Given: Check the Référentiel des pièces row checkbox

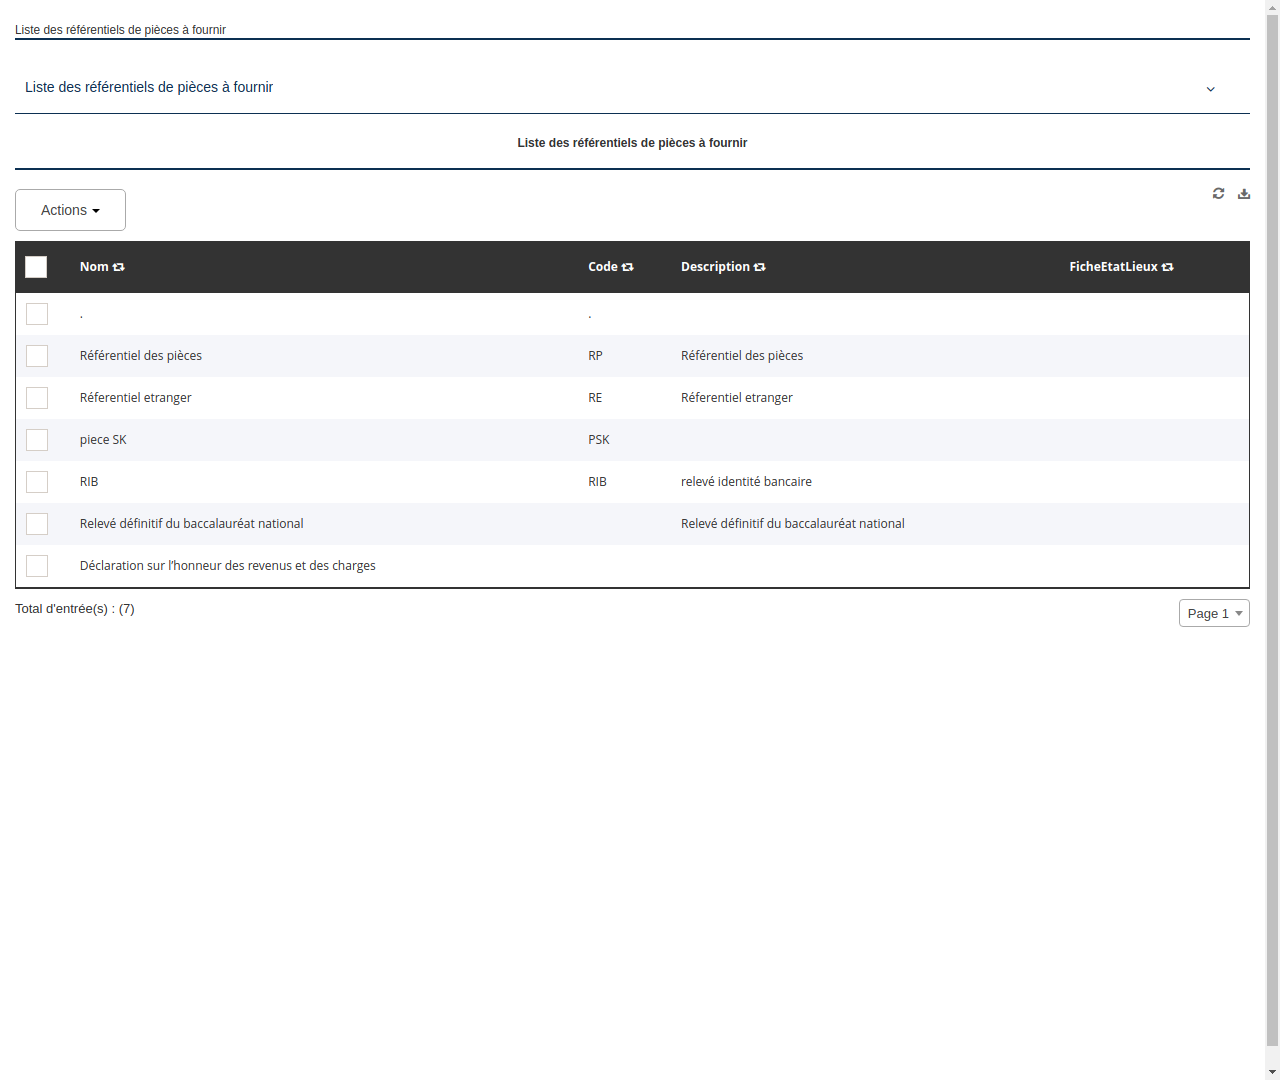Looking at the screenshot, I should (x=37, y=356).
